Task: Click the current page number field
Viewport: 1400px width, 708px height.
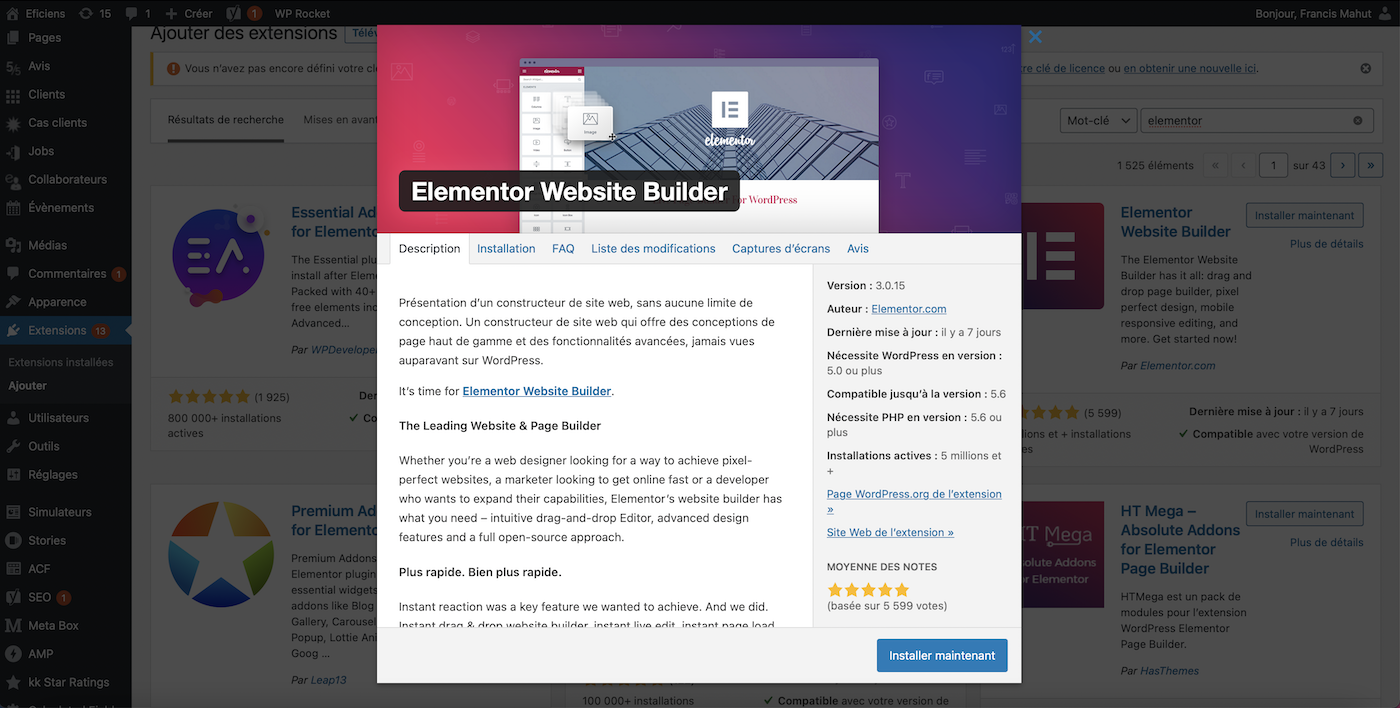Action: (1273, 166)
